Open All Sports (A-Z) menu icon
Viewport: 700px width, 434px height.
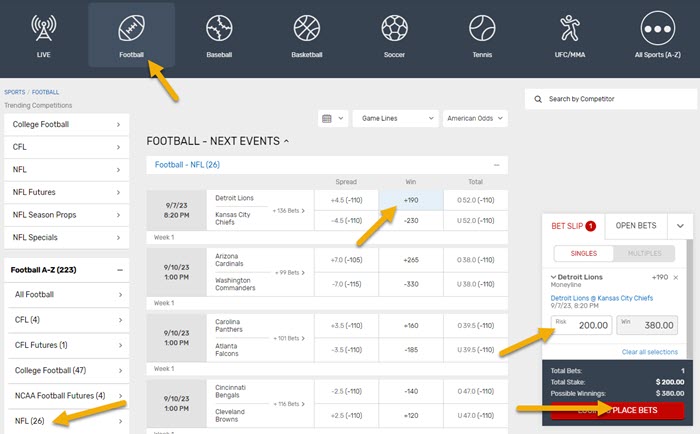pos(657,28)
